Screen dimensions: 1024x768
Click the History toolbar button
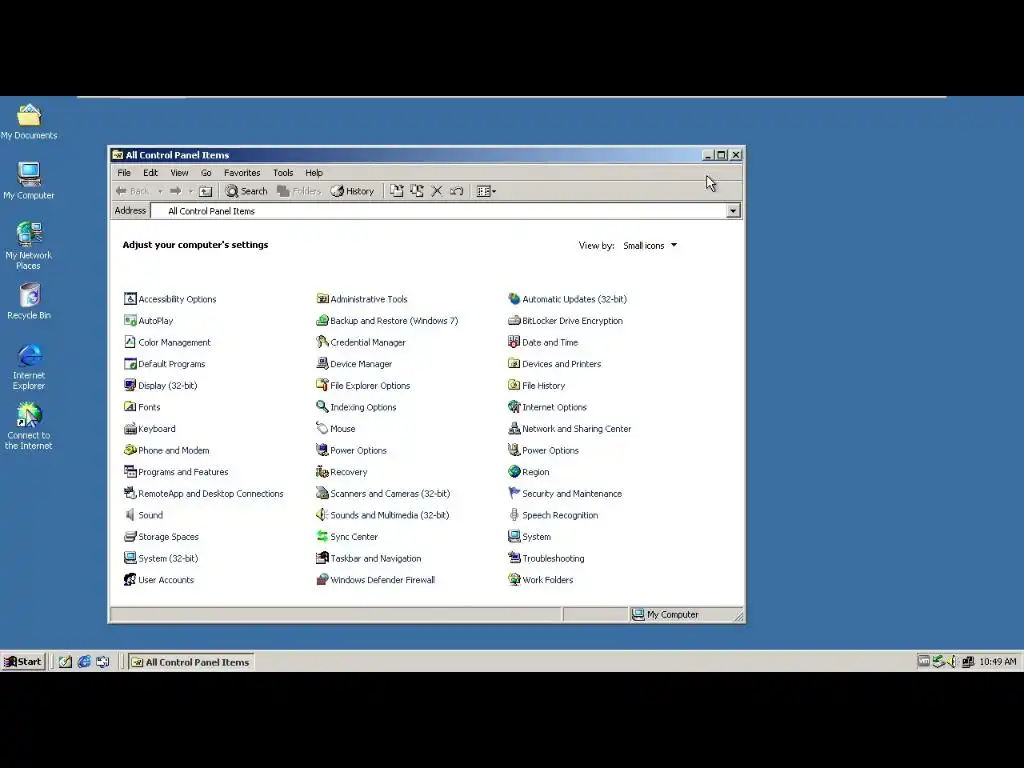tap(352, 191)
